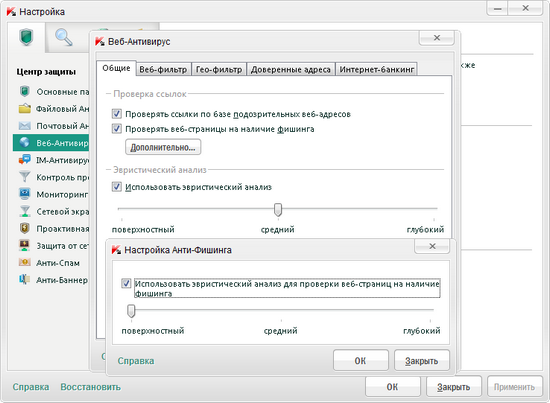Switch to Веб-фильтр tab

163,69
